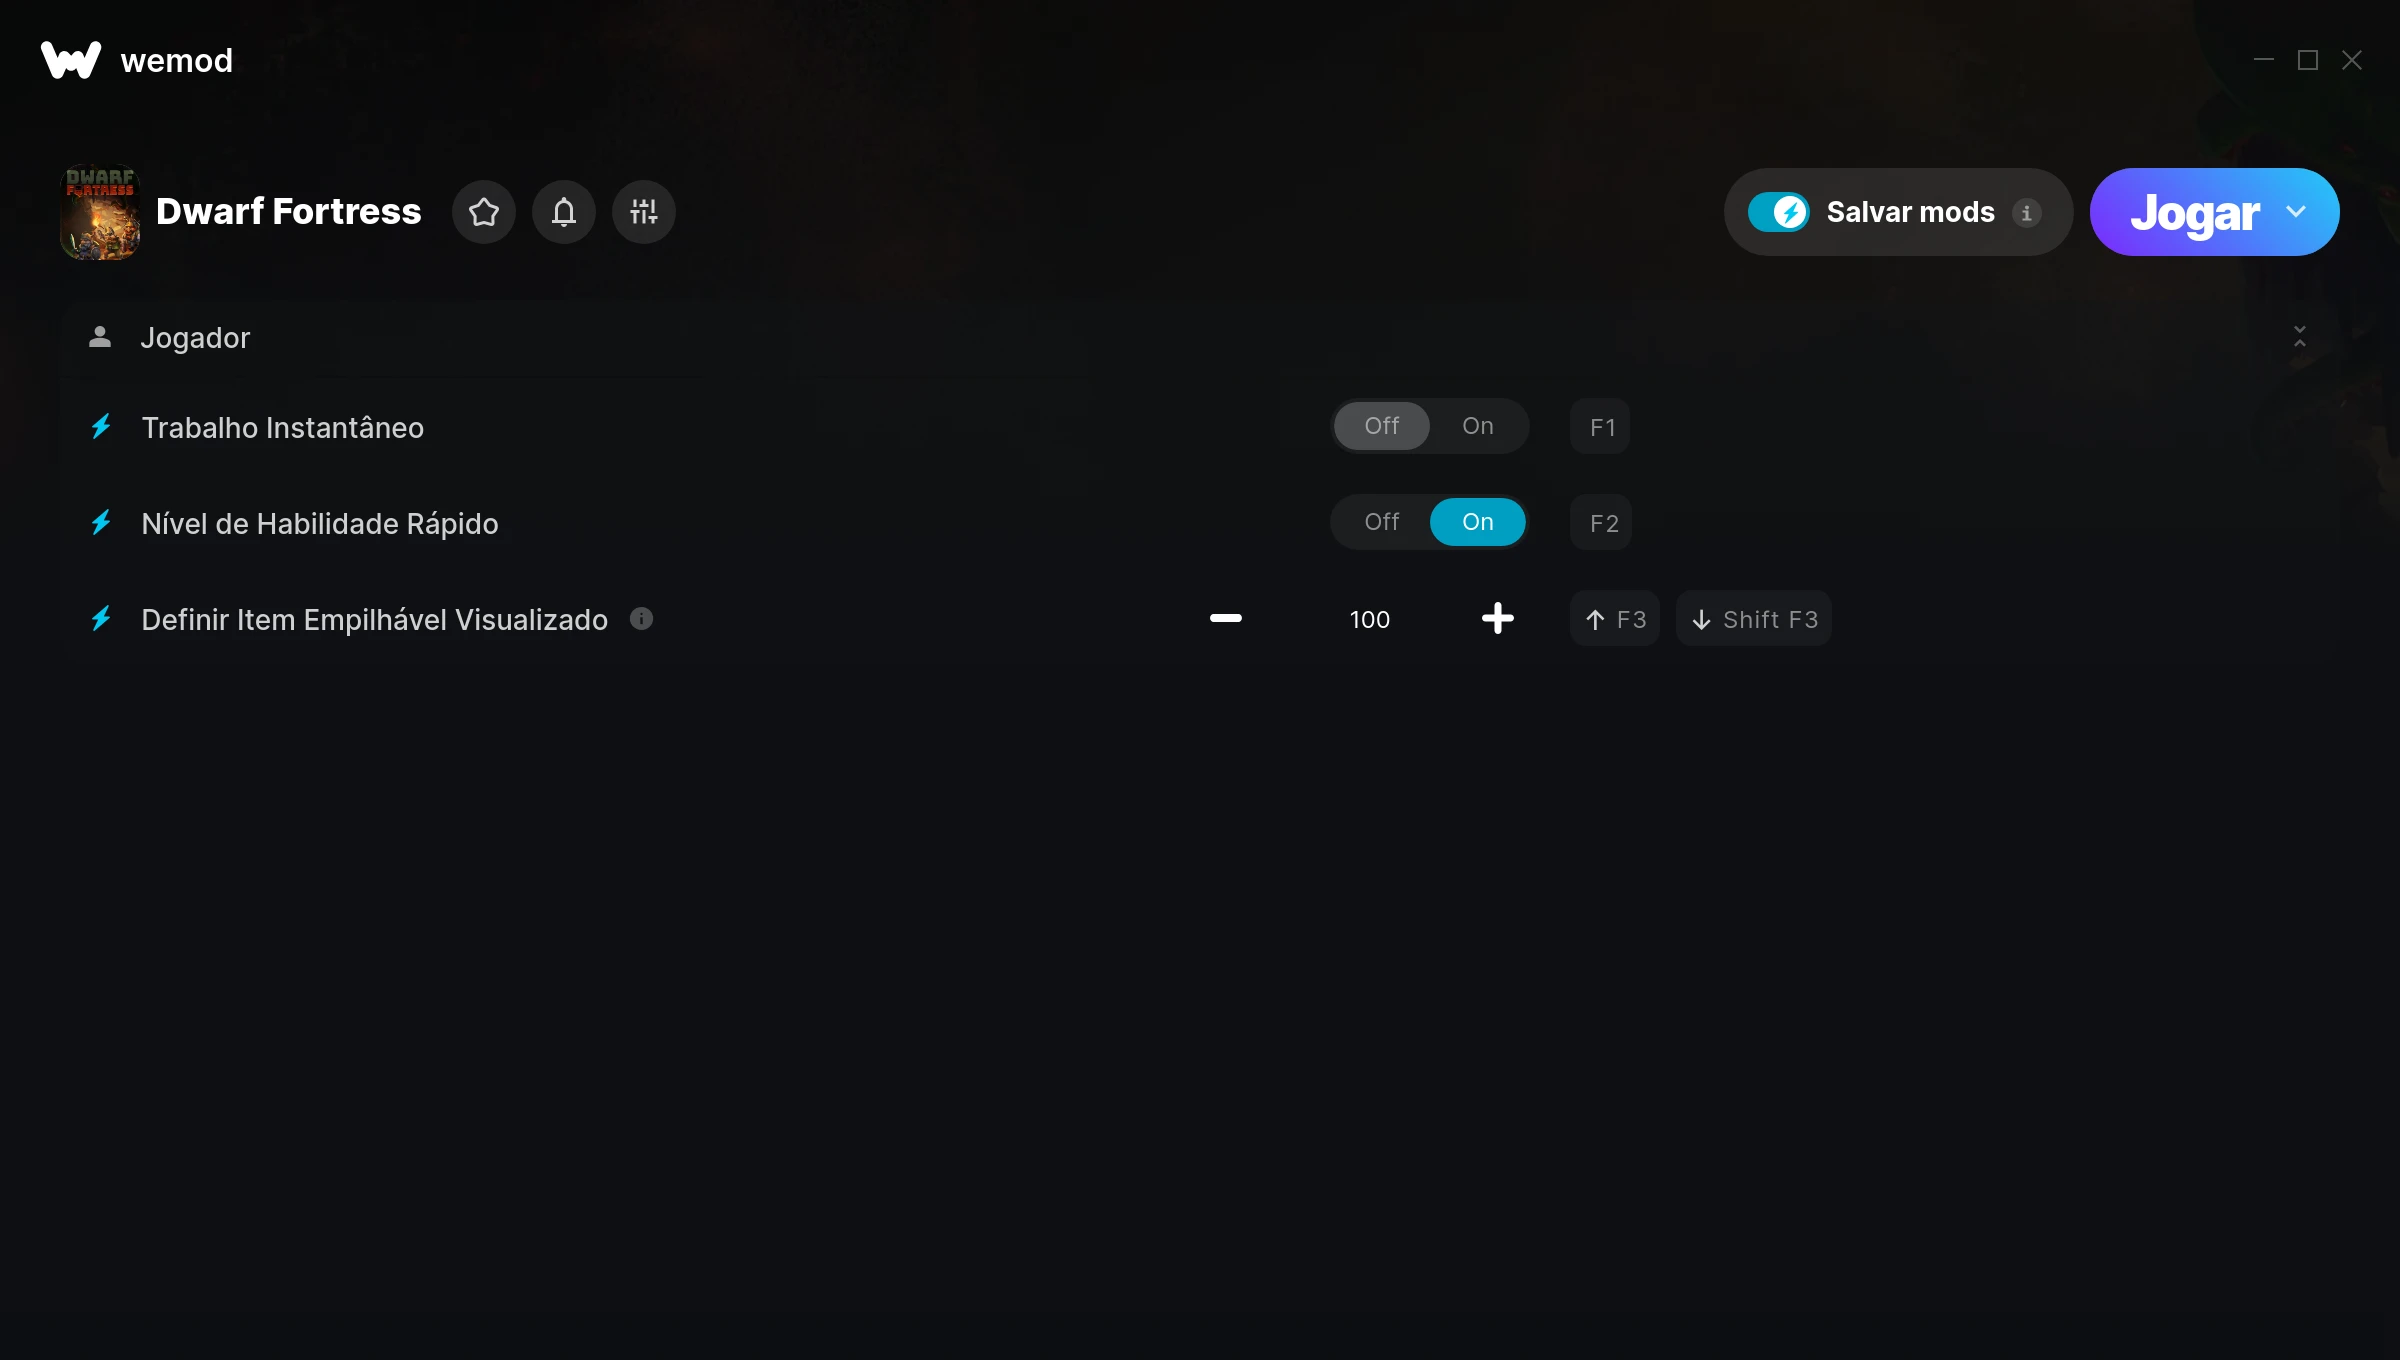2400x1360 pixels.
Task: Toggle the Salvar mods switch
Action: point(1778,212)
